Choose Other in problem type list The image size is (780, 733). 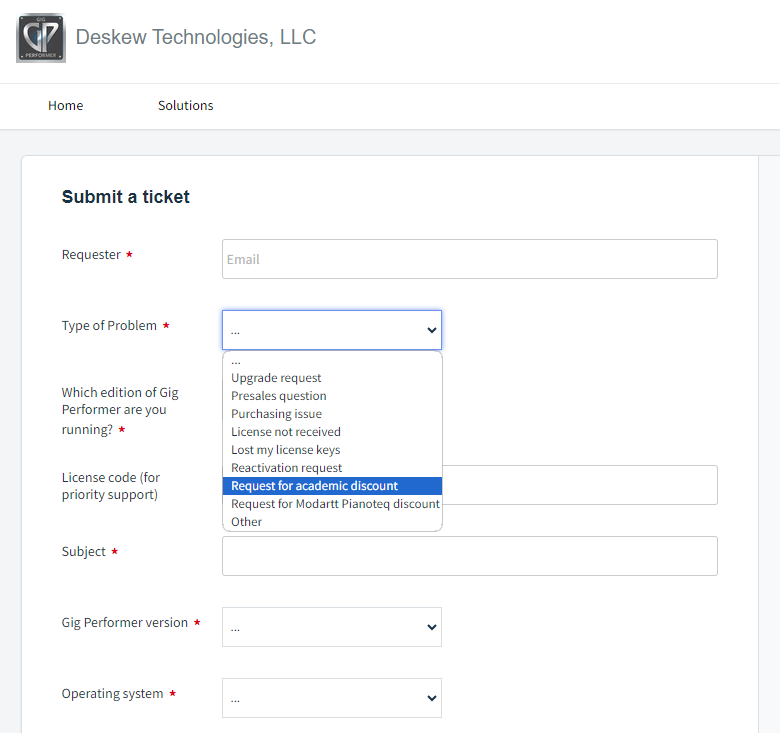(332, 522)
